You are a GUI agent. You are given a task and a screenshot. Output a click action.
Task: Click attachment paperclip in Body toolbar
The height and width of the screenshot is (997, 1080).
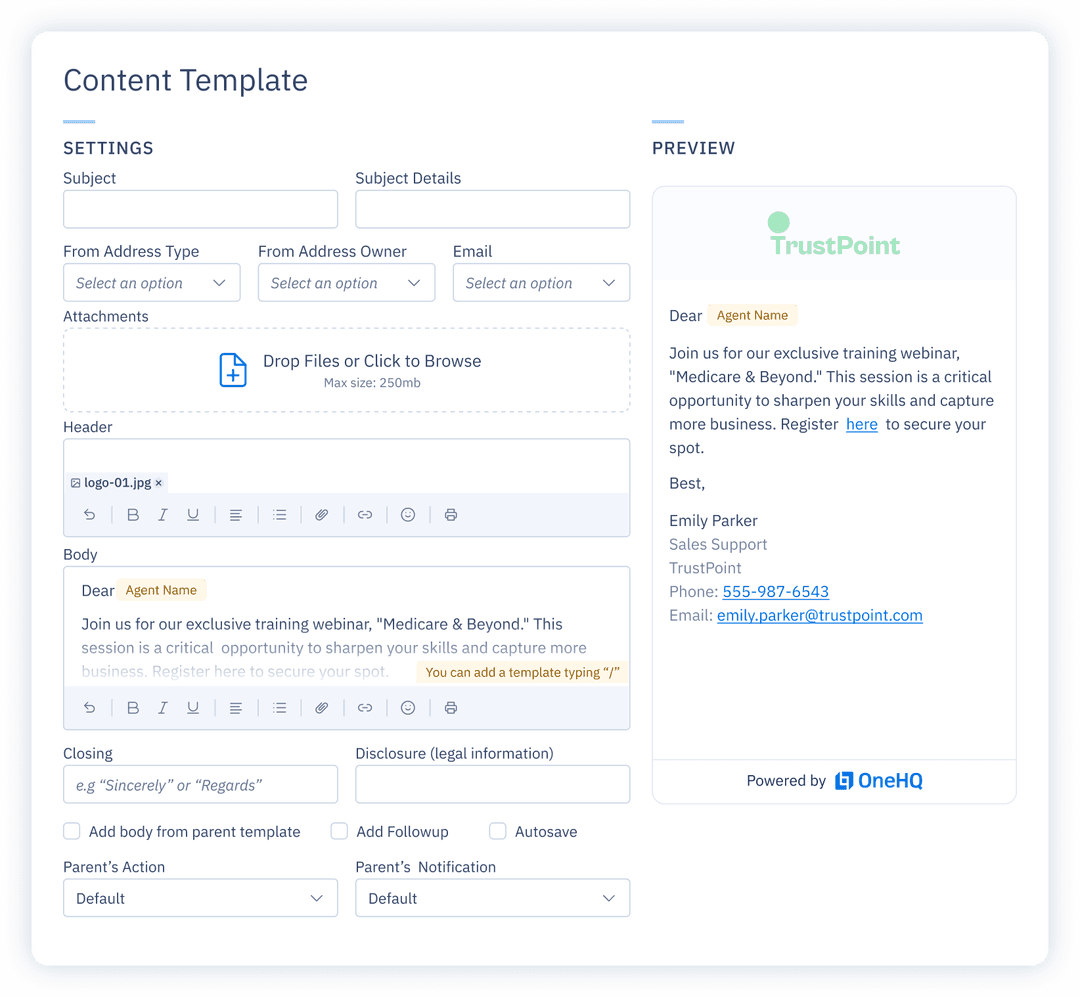click(322, 708)
